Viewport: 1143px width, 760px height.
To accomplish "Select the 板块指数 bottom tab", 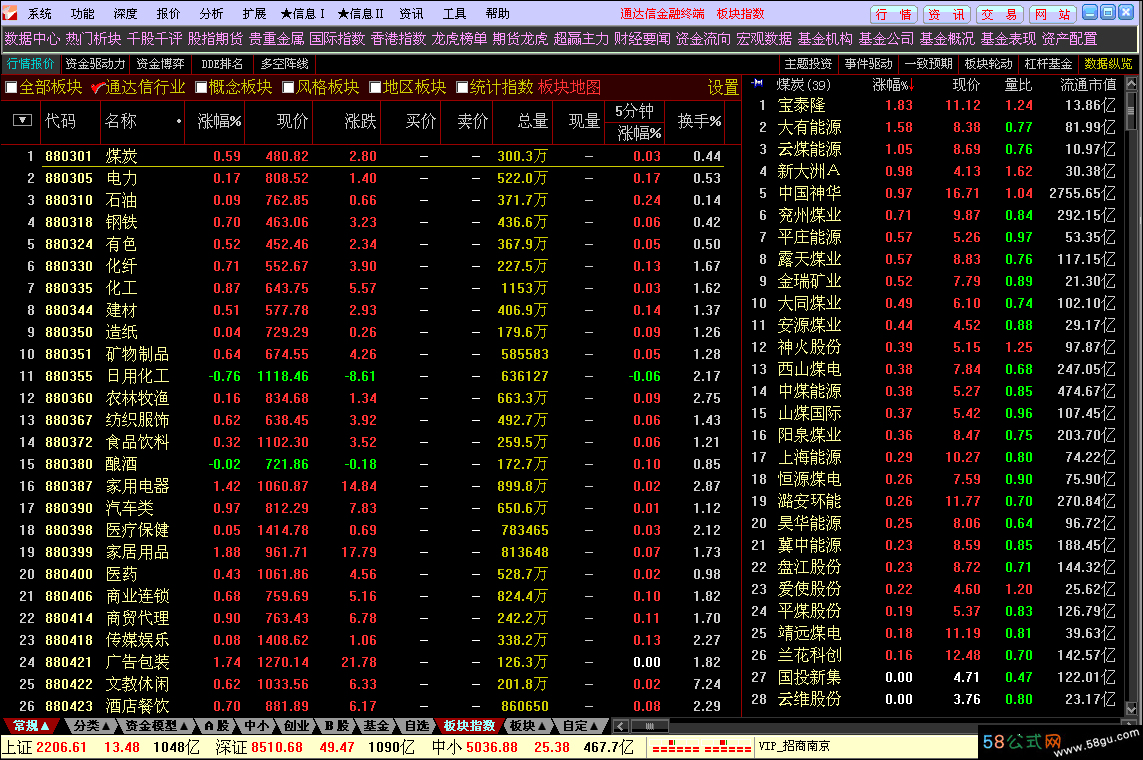I will [469, 726].
